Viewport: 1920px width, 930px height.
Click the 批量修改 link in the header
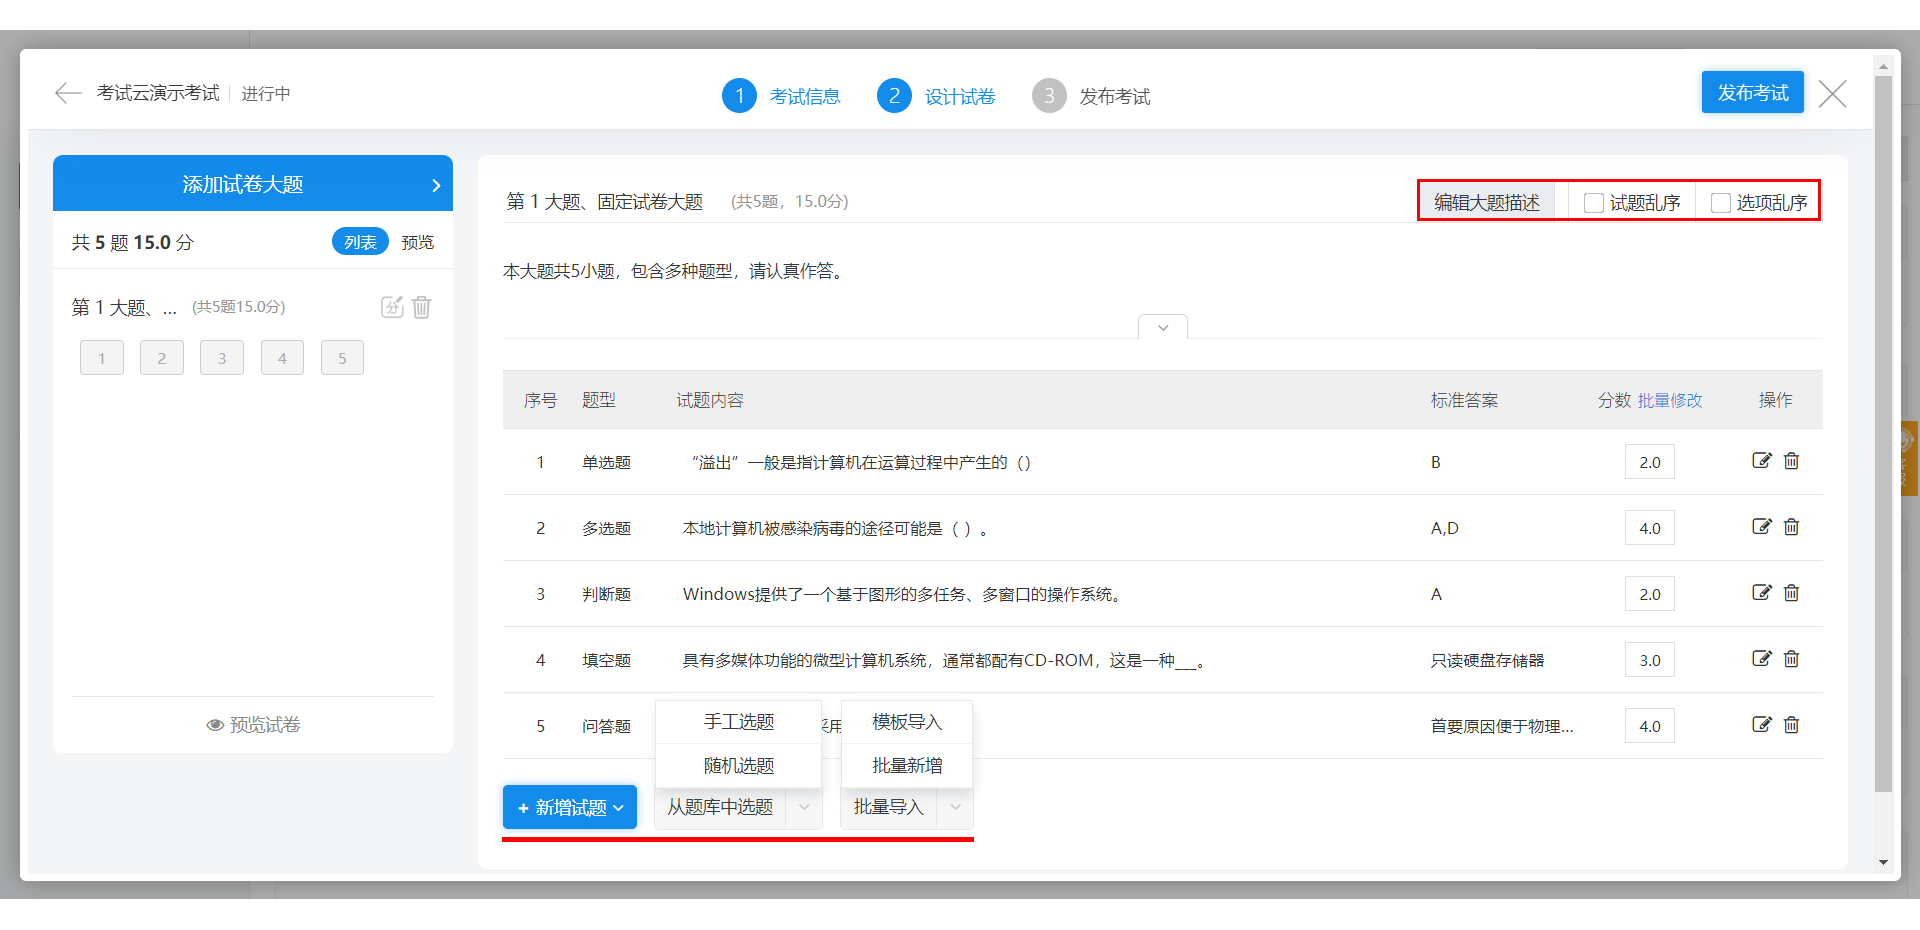pyautogui.click(x=1670, y=400)
